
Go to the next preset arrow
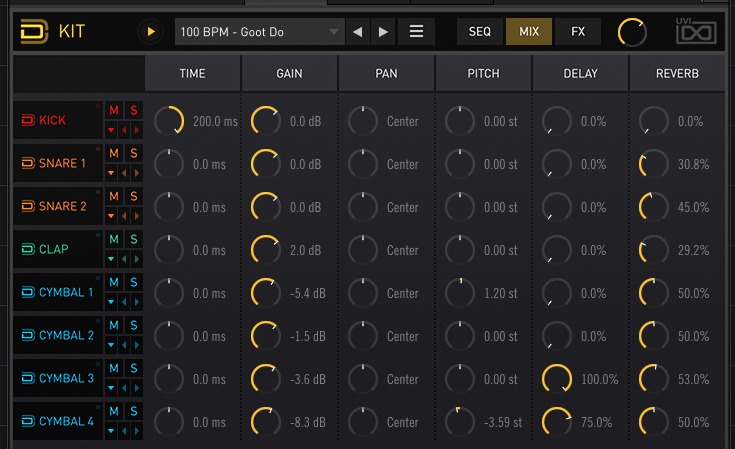[383, 32]
